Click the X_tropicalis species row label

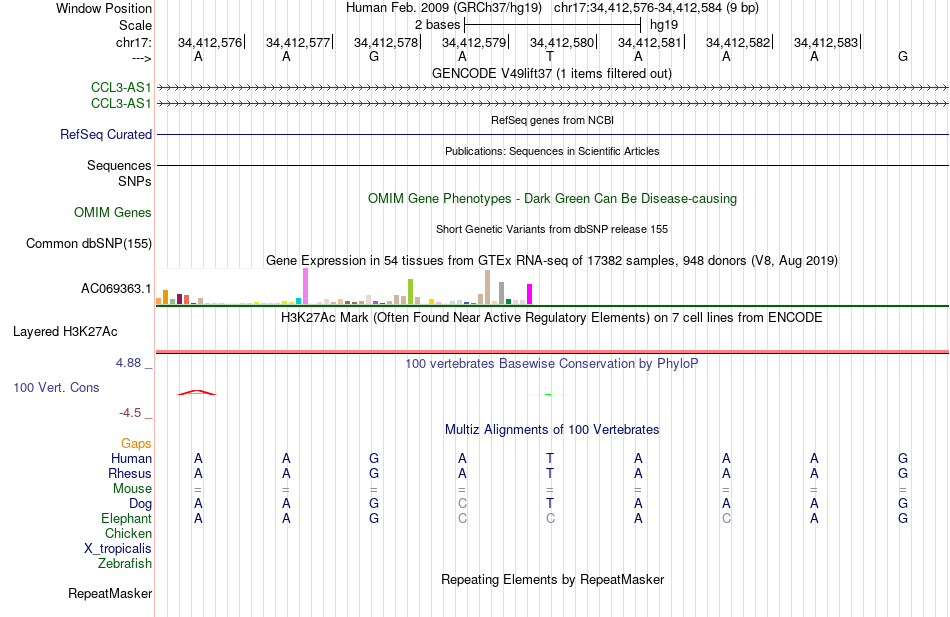[x=118, y=549]
